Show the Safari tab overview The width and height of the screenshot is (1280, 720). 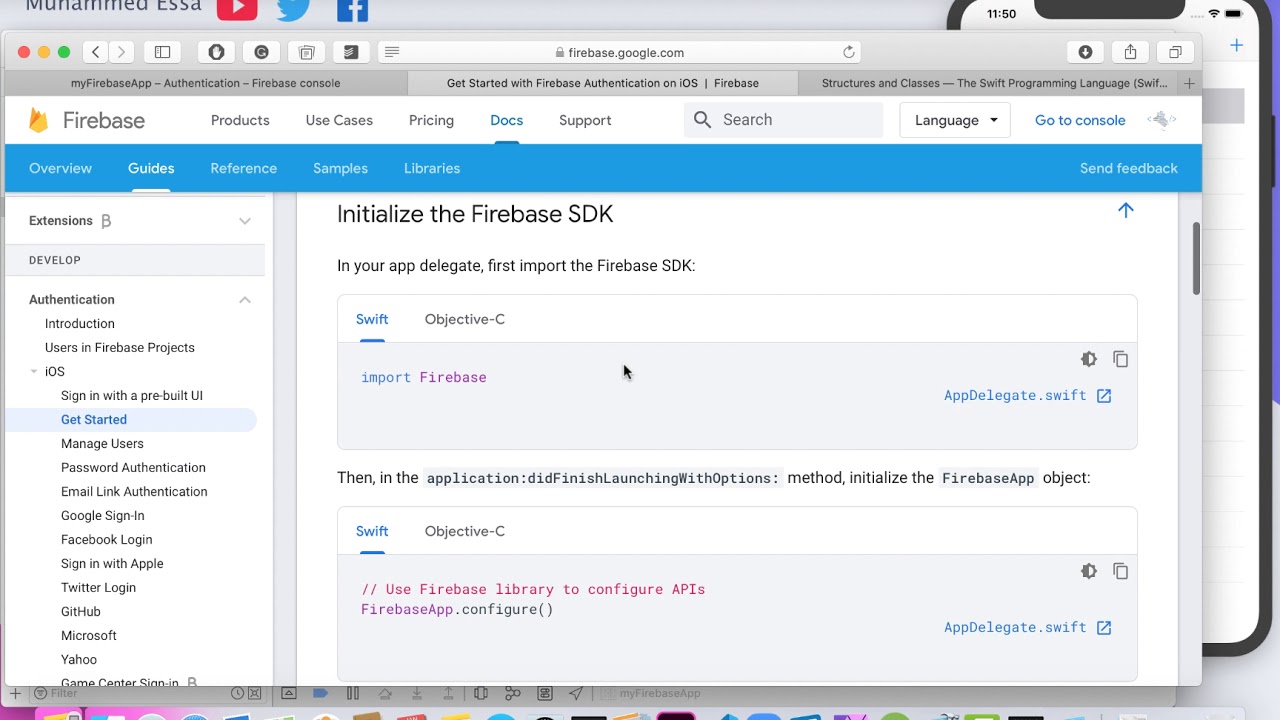pos(1175,52)
